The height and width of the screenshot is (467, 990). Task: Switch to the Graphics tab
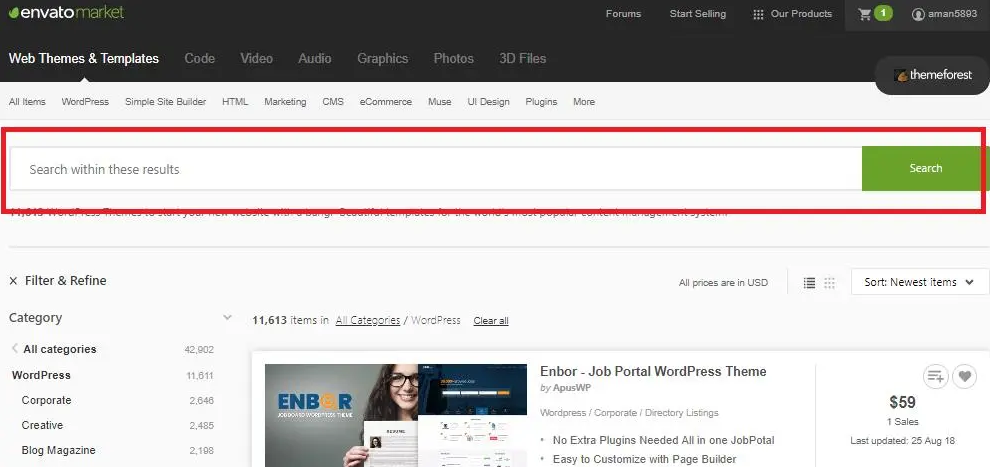click(x=383, y=59)
